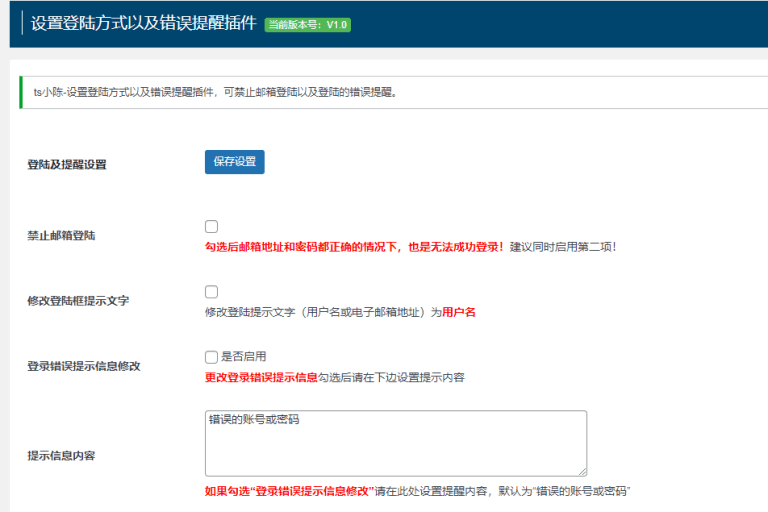
Task: Toggle the 是否启用 checkbox
Action: click(x=212, y=357)
